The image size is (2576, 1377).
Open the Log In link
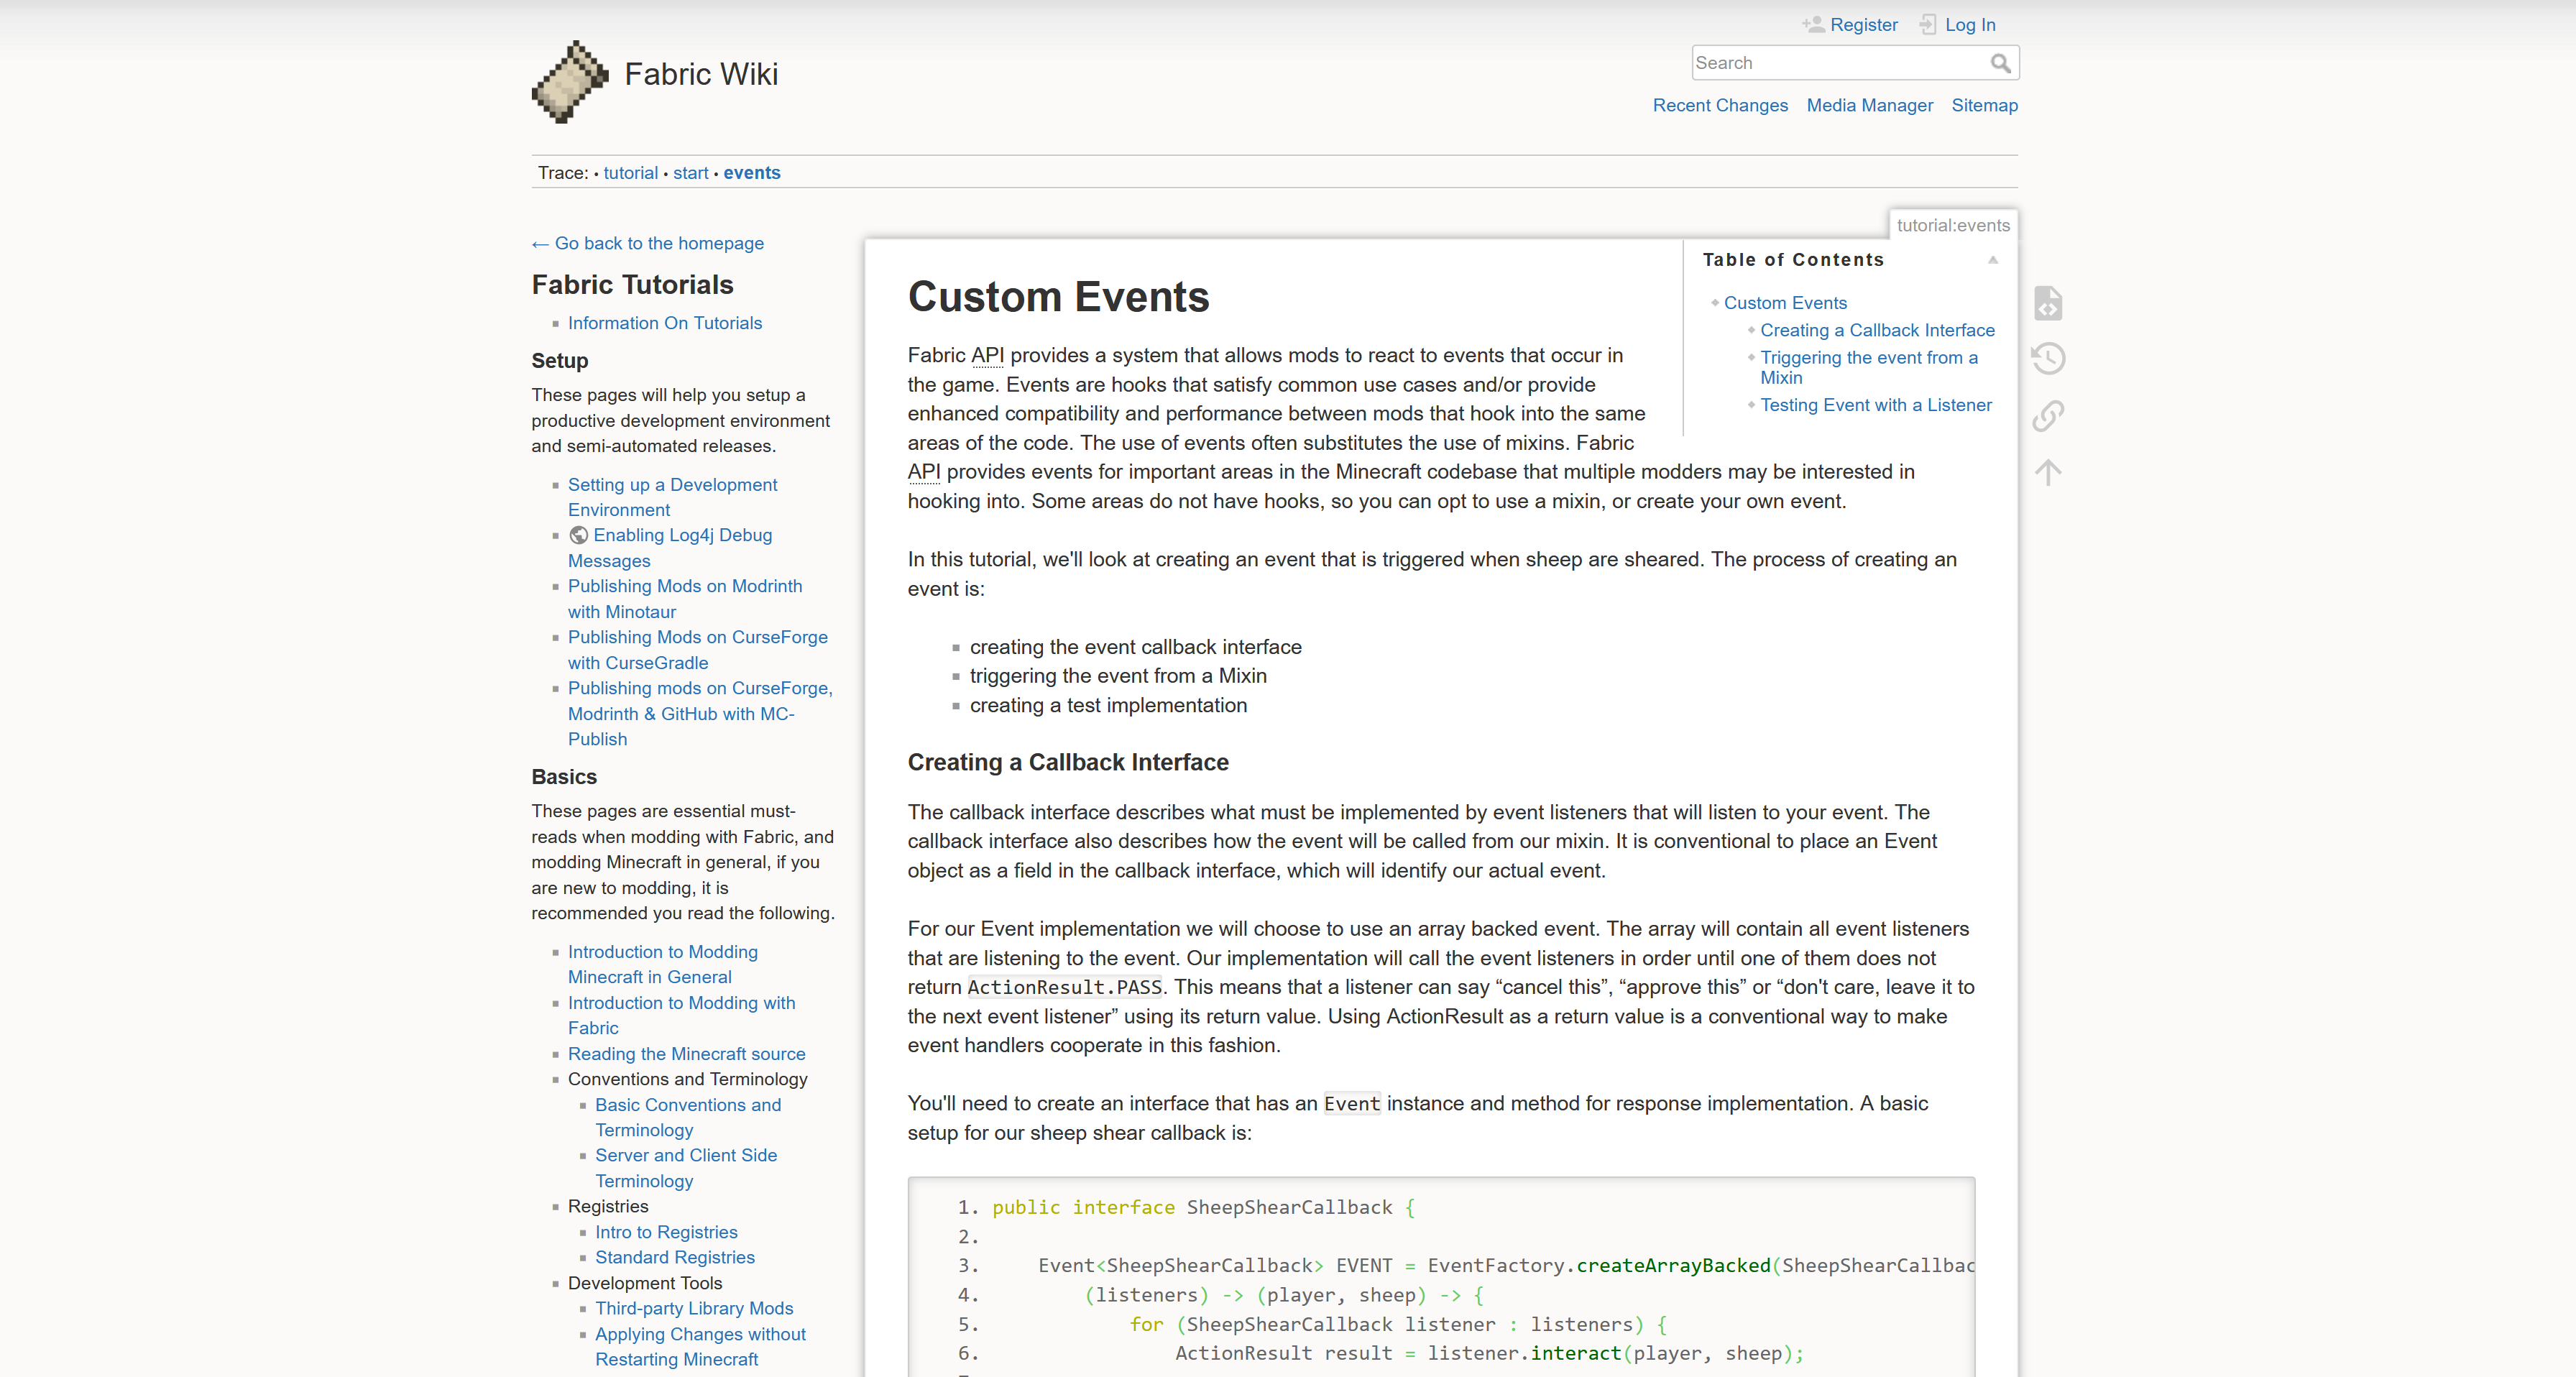coord(1970,25)
